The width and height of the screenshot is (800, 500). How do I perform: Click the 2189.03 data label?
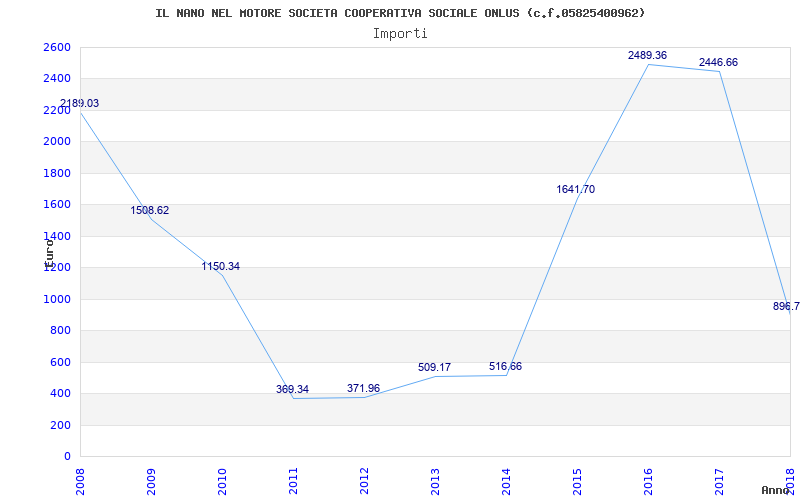click(x=79, y=104)
